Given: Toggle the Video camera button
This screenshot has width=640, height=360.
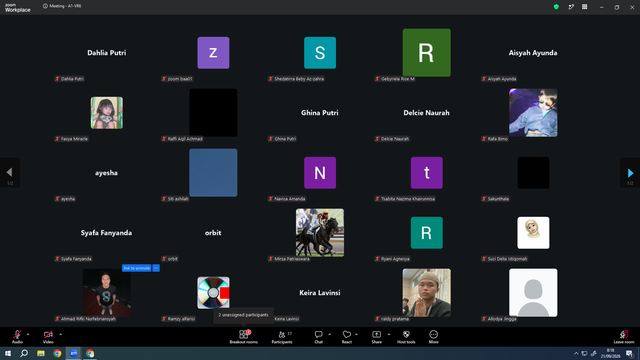Looking at the screenshot, I should [48, 336].
